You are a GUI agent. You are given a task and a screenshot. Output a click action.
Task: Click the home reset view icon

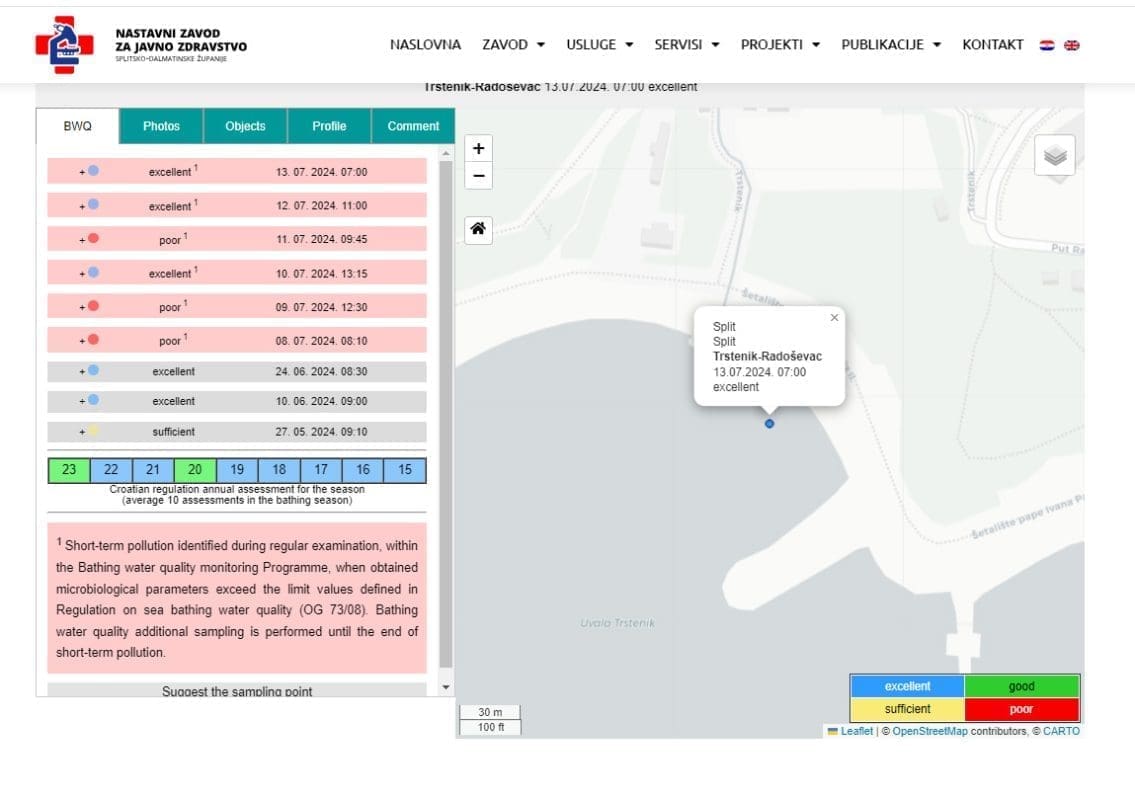(478, 230)
